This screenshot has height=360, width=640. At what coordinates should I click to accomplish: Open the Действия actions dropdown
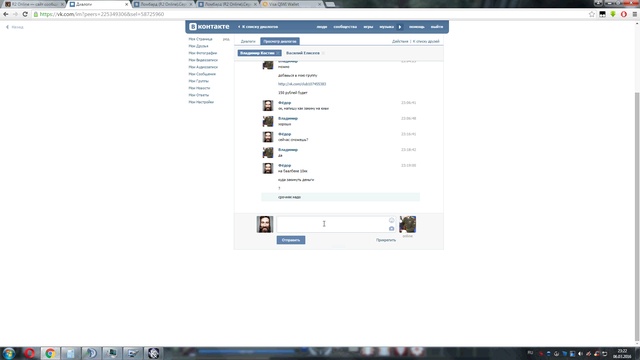[400, 41]
